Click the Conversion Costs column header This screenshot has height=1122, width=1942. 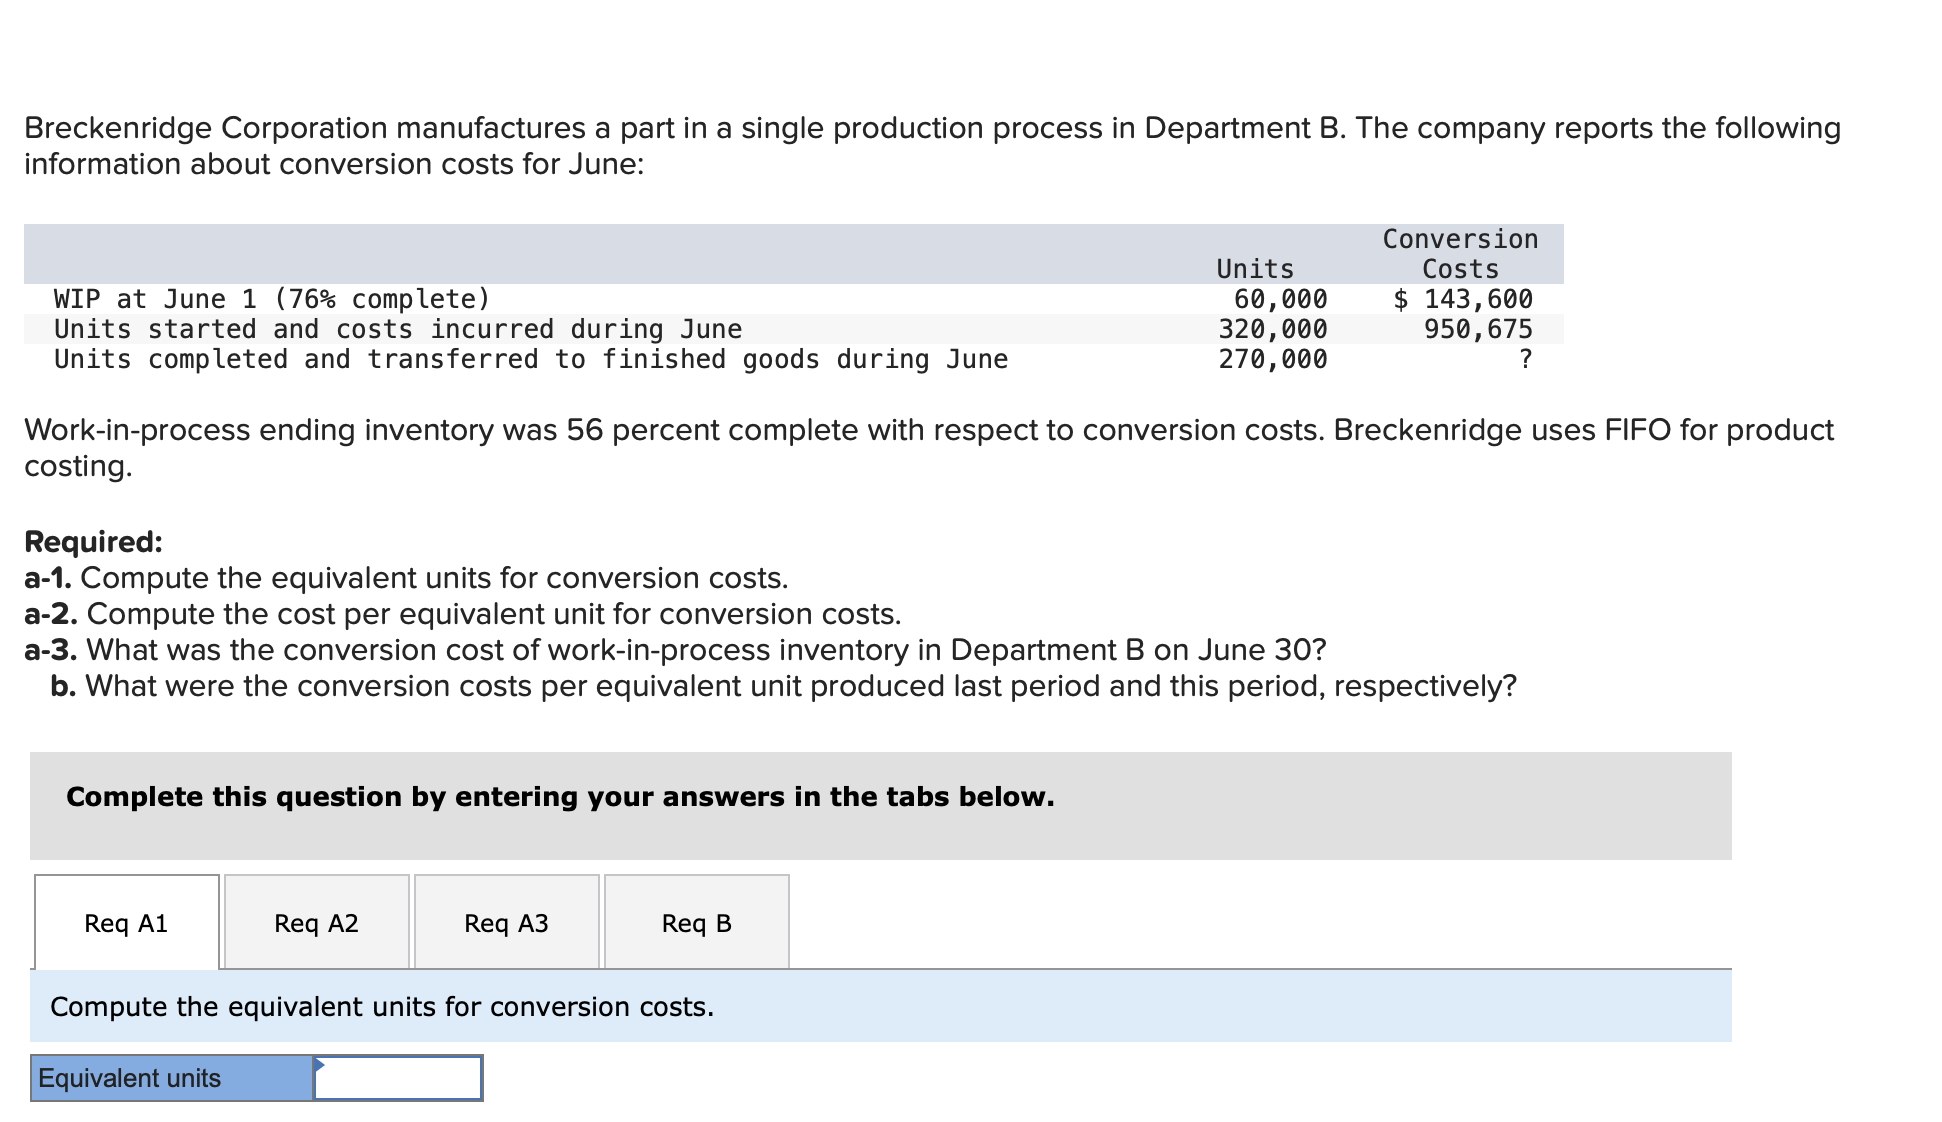[x=1459, y=253]
